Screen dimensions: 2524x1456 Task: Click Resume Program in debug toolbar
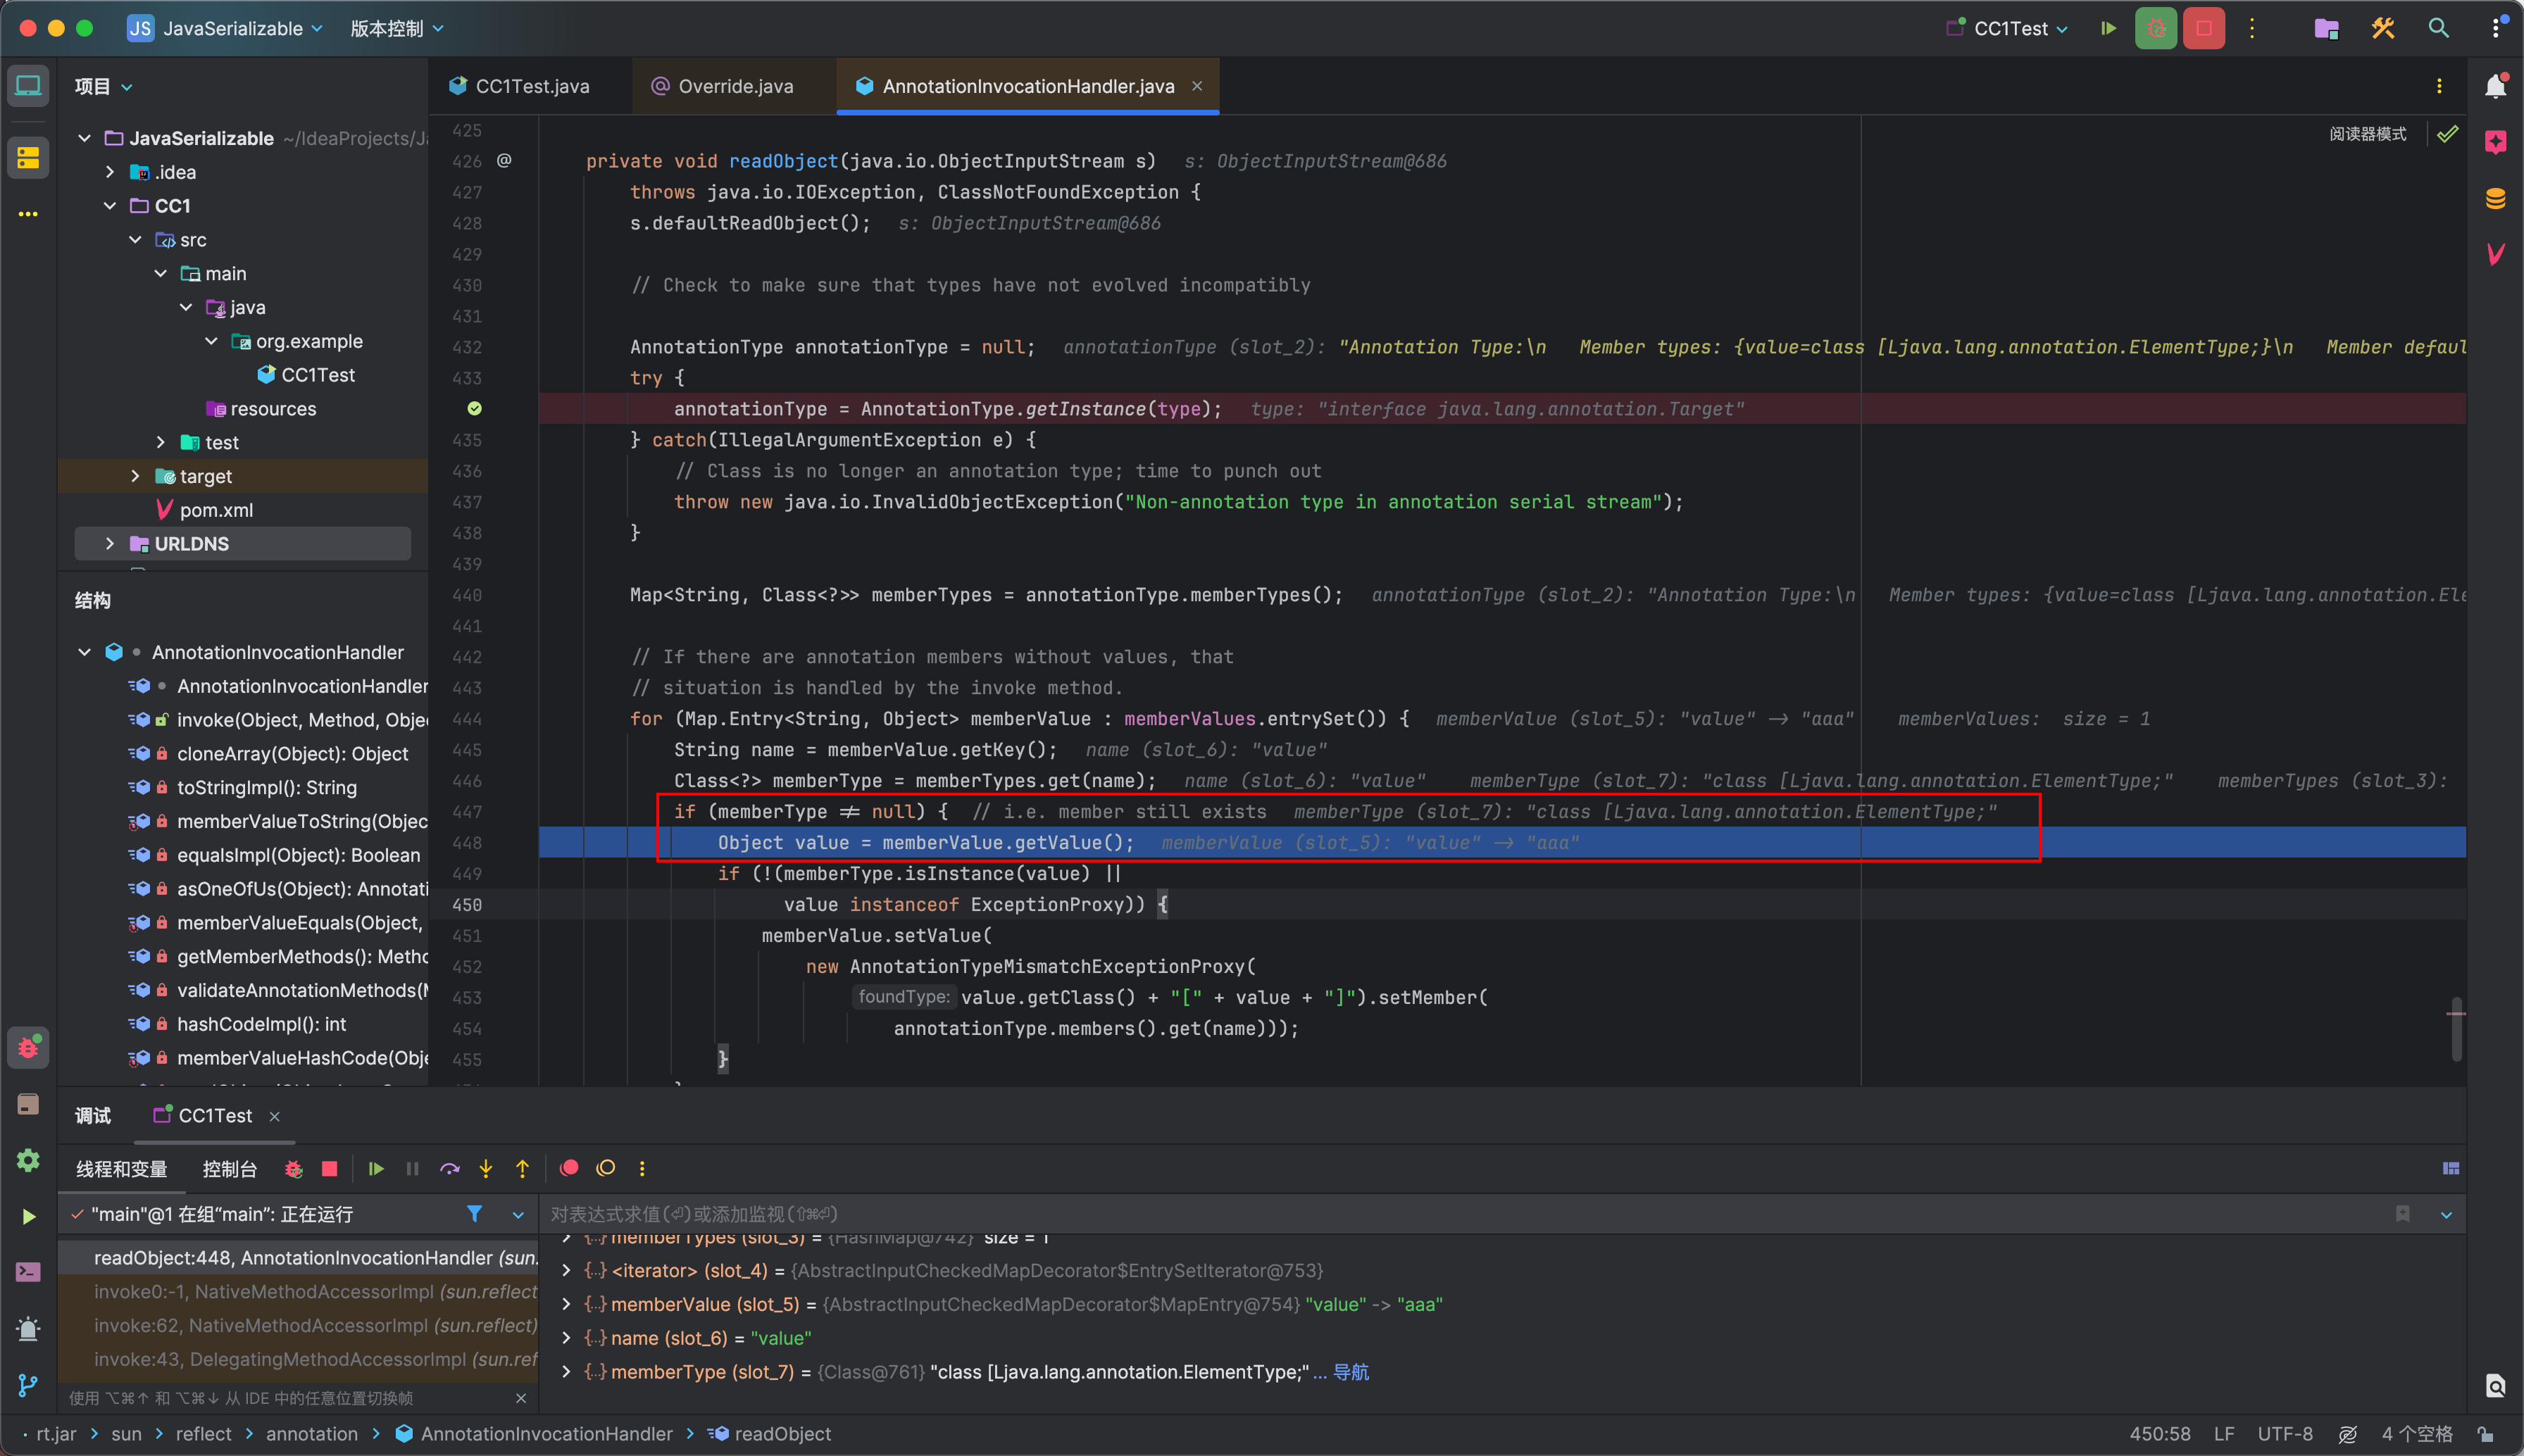pyautogui.click(x=376, y=1169)
